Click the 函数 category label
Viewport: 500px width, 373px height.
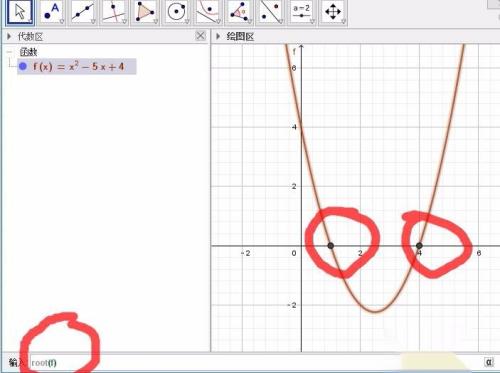[28, 52]
